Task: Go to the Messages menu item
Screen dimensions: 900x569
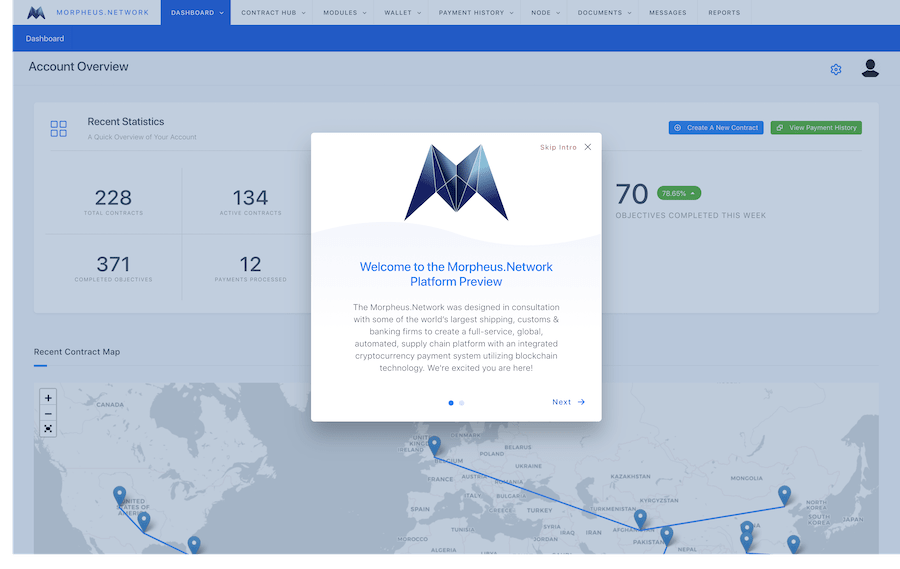Action: tap(667, 13)
